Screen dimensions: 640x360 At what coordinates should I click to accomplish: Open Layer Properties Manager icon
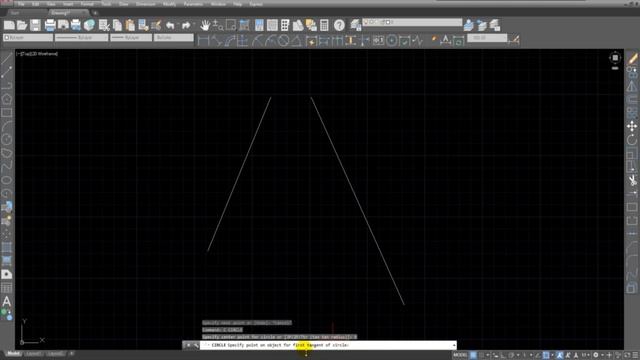tap(356, 25)
